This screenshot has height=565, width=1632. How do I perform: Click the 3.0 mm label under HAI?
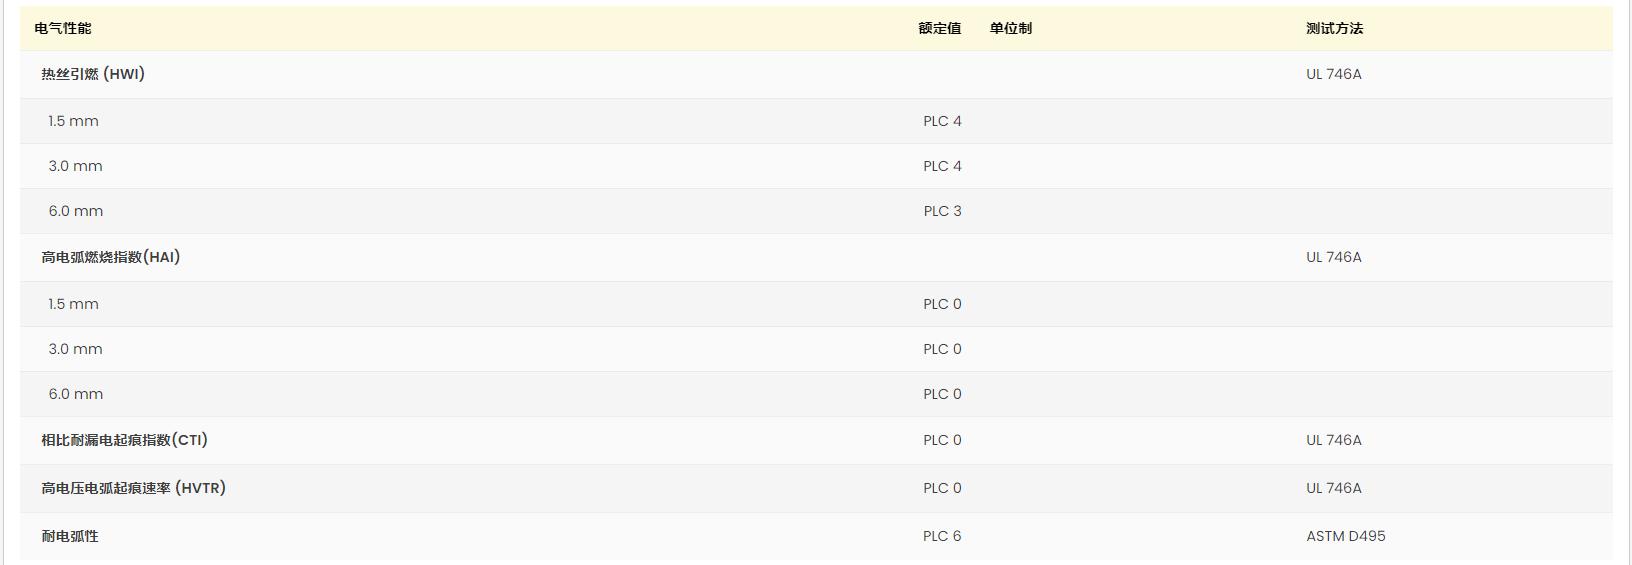pos(75,349)
